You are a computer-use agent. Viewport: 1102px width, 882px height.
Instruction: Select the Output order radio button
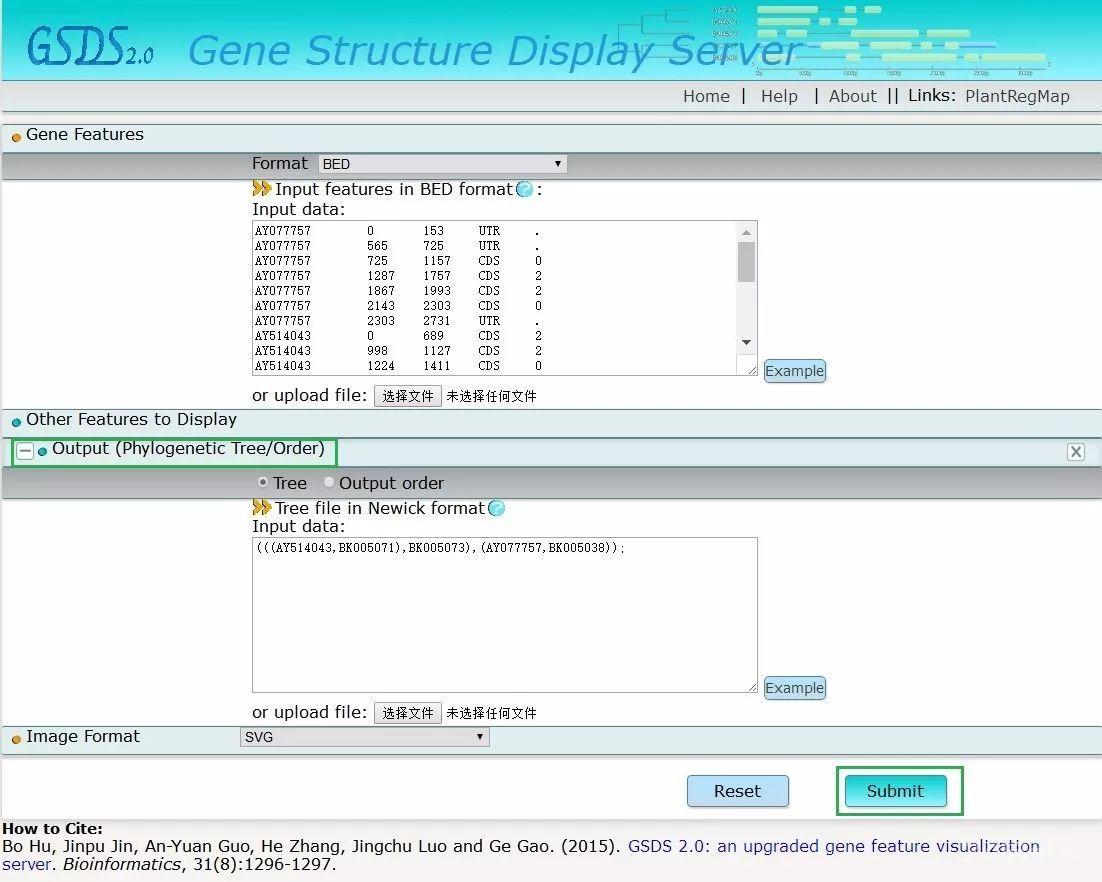pyautogui.click(x=328, y=482)
